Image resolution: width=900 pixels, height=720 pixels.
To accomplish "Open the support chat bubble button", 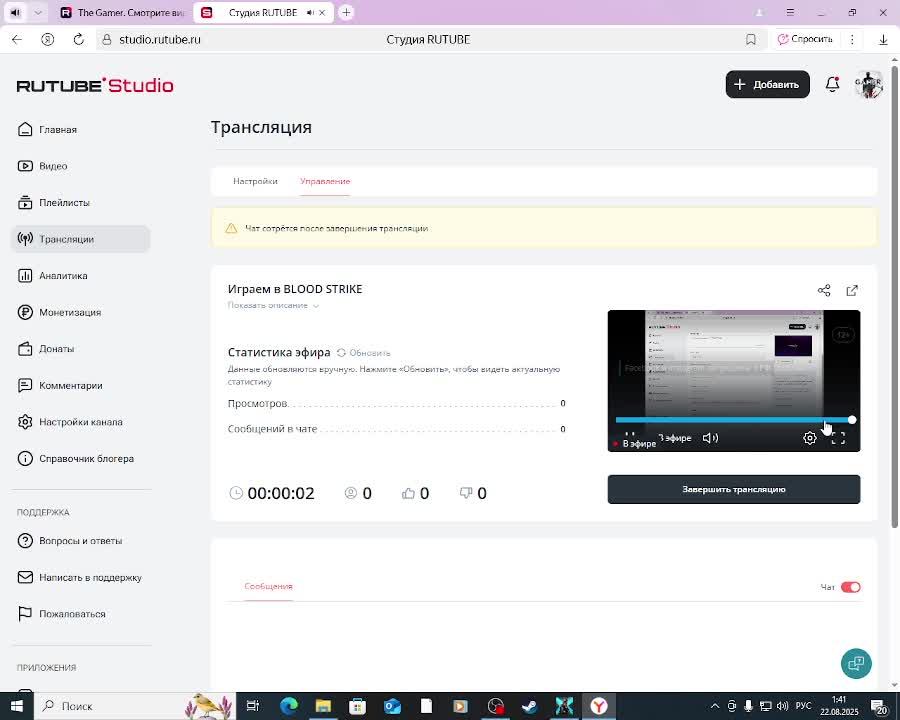I will [x=856, y=664].
